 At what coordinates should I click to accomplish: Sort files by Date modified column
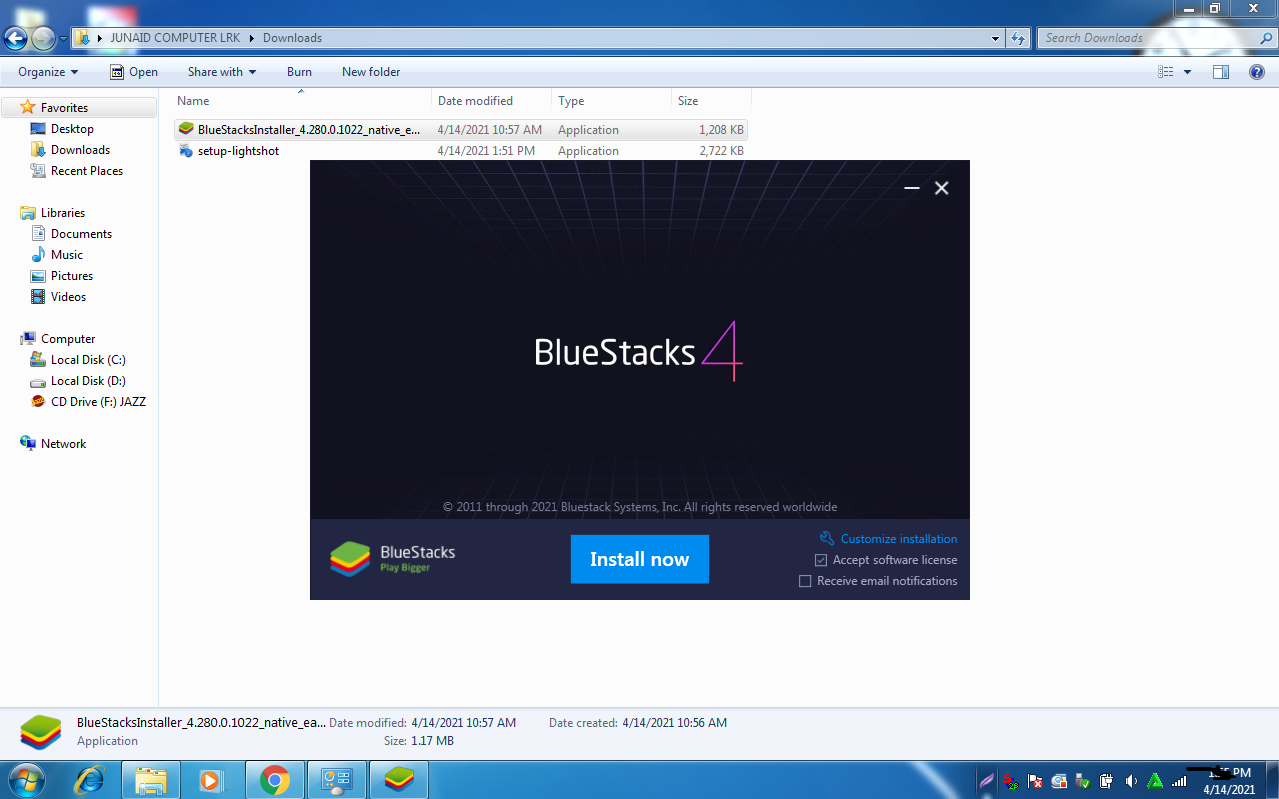pyautogui.click(x=492, y=101)
